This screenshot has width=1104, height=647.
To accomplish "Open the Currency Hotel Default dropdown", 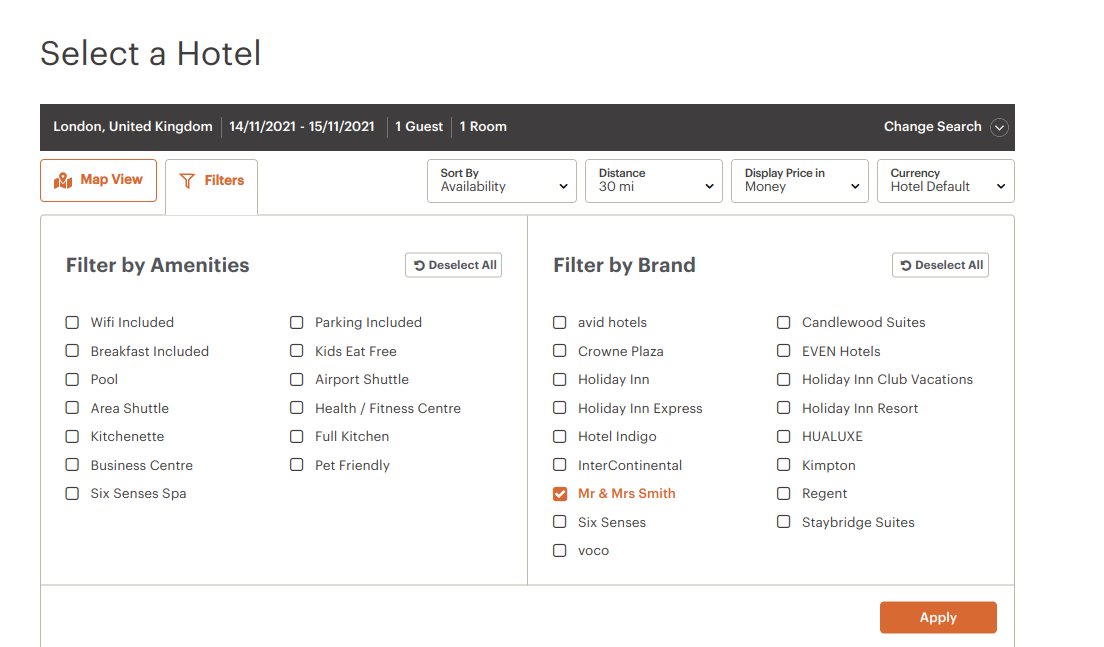I will click(946, 181).
